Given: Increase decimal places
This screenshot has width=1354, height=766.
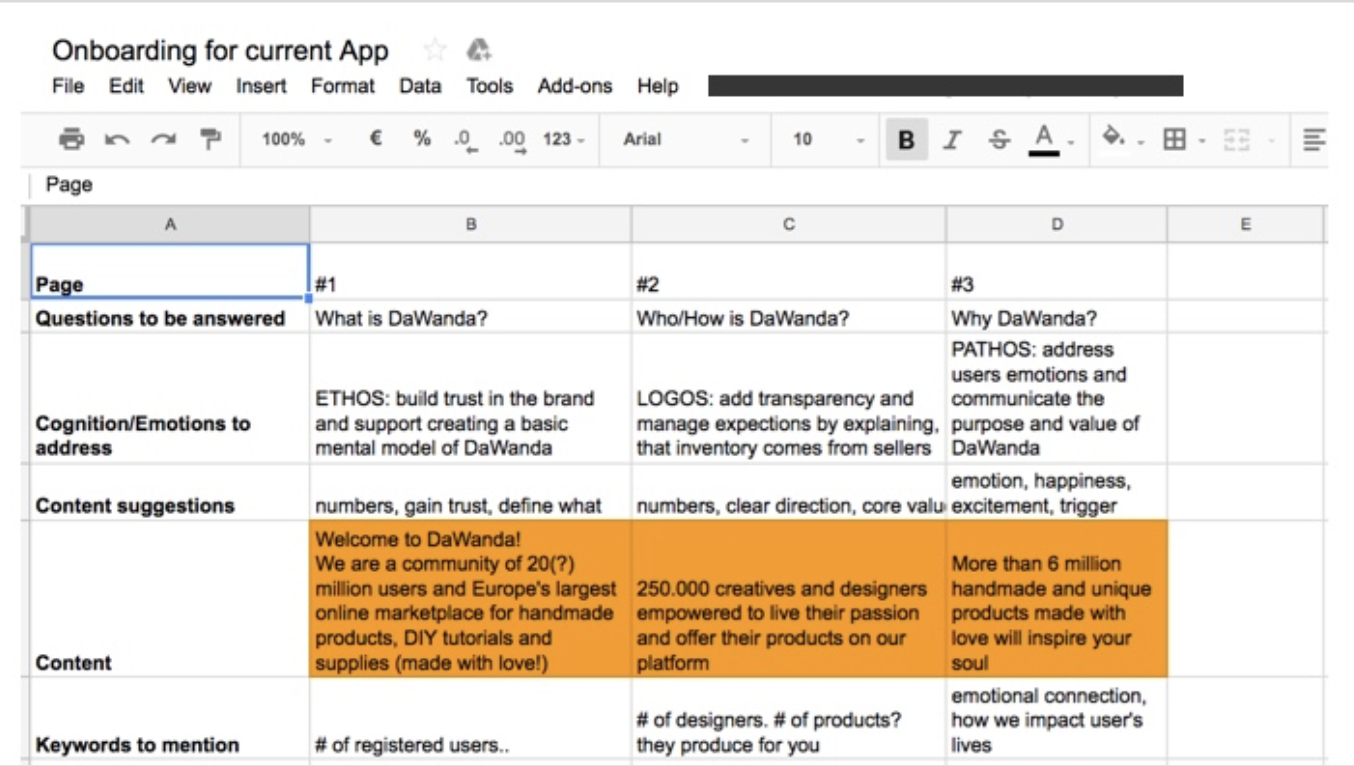Looking at the screenshot, I should [x=512, y=140].
